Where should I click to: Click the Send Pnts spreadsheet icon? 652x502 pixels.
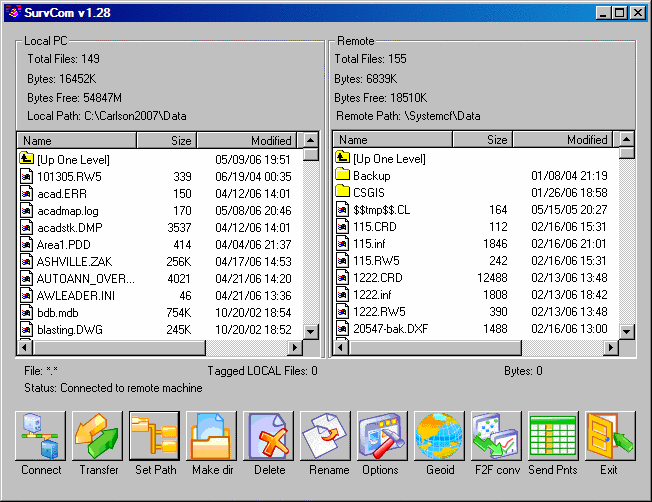tap(553, 435)
